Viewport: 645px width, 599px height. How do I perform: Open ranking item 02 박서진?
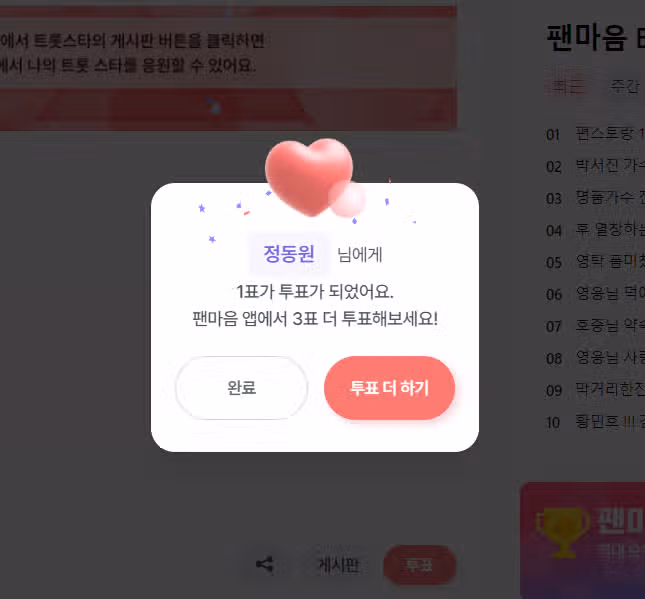[x=595, y=166]
